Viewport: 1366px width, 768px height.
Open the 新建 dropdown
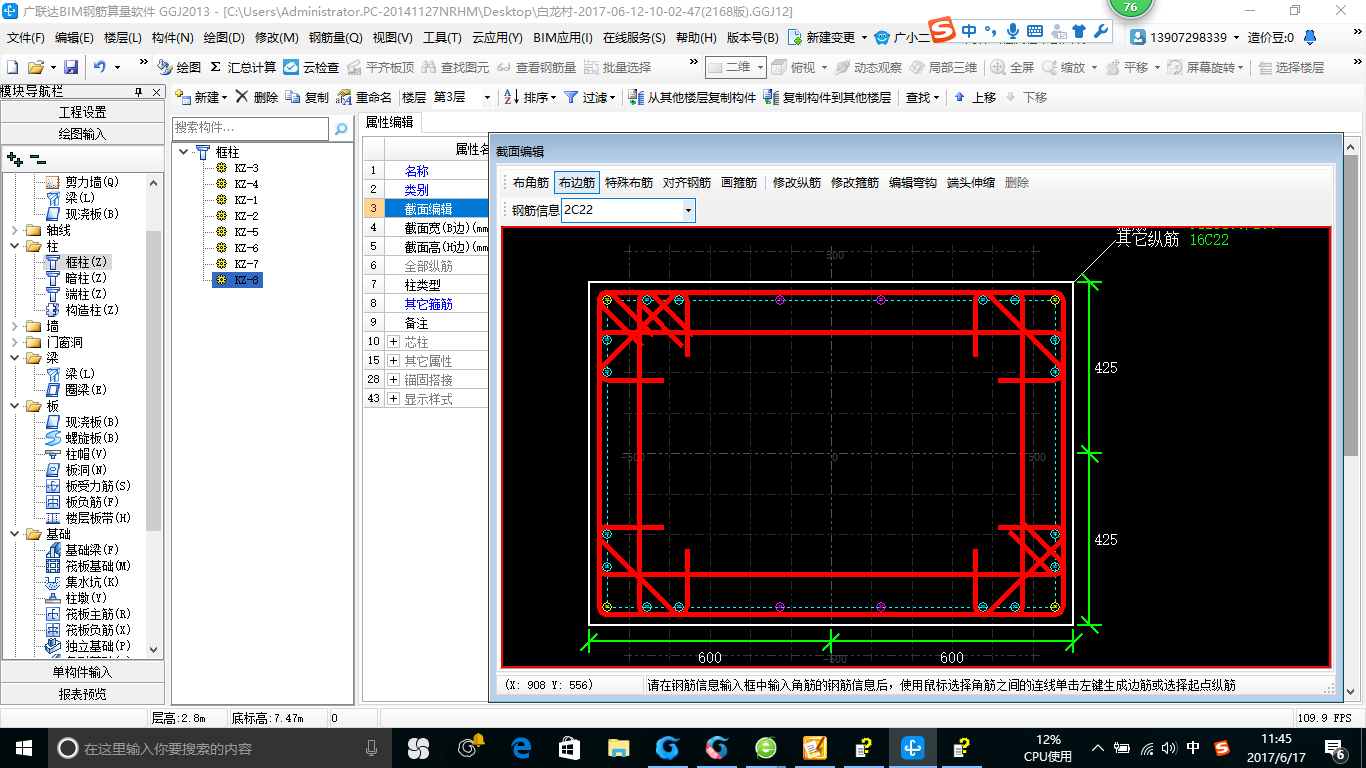coord(201,97)
